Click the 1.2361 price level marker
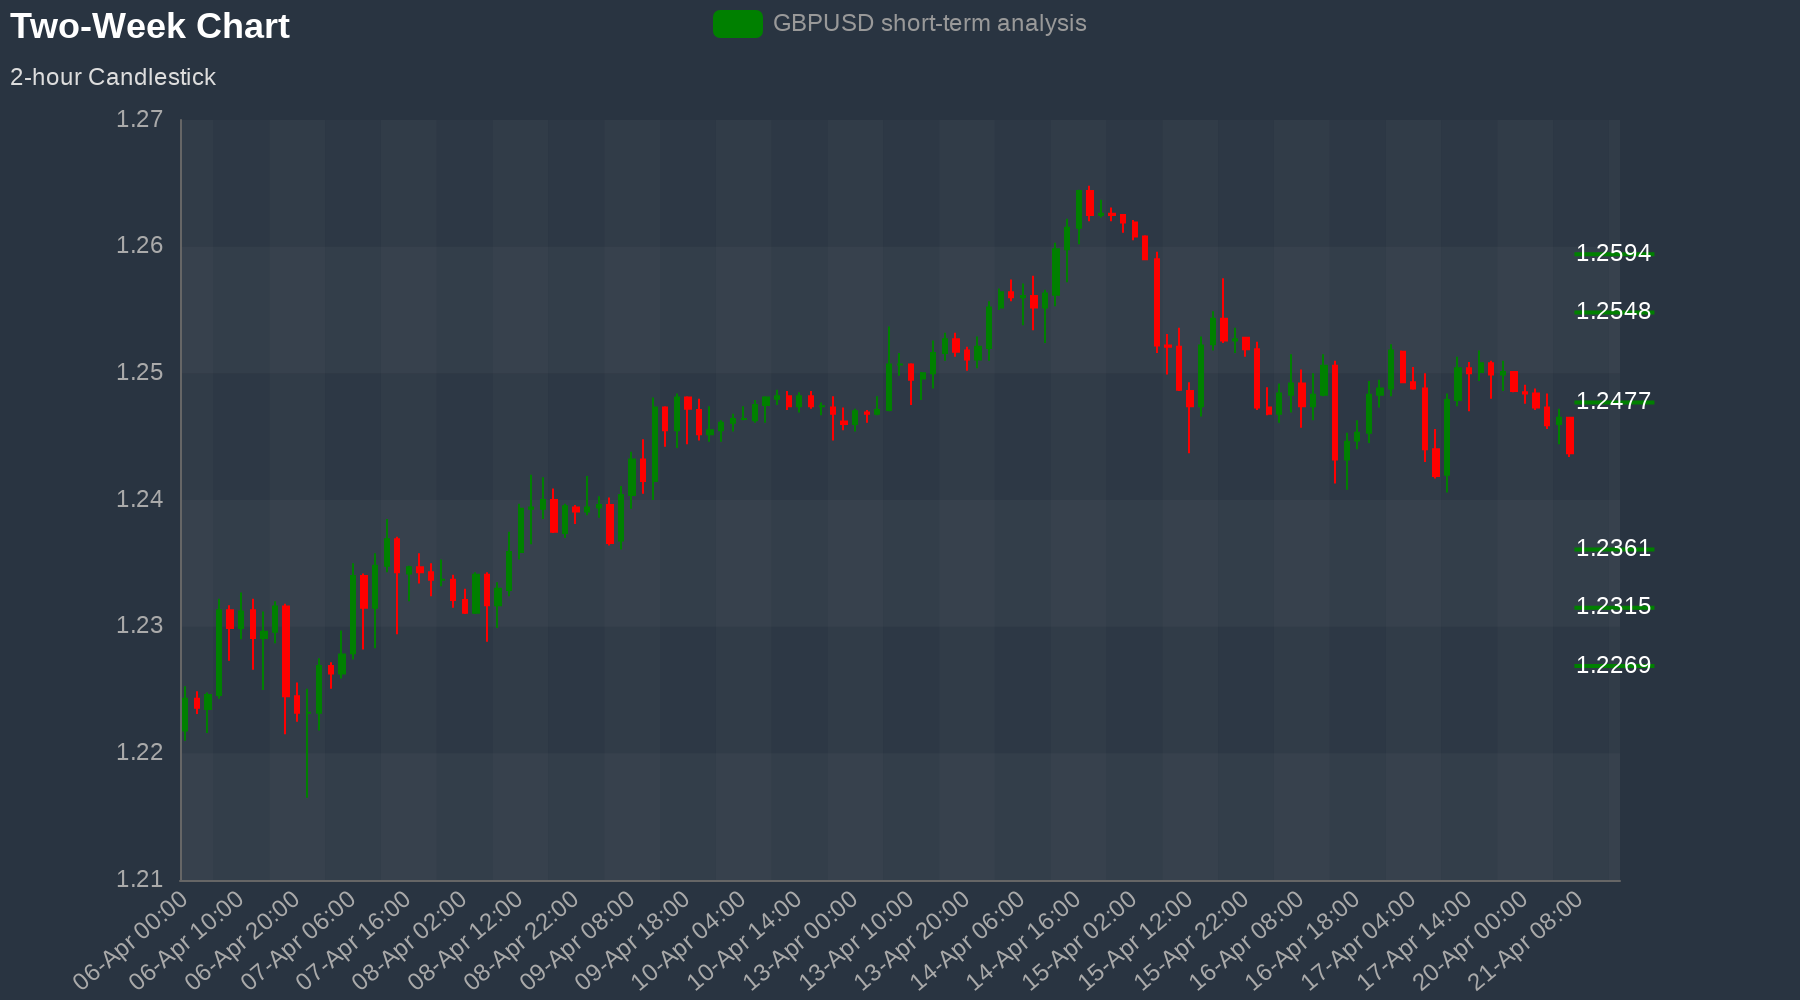The width and height of the screenshot is (1800, 1000). point(1613,549)
